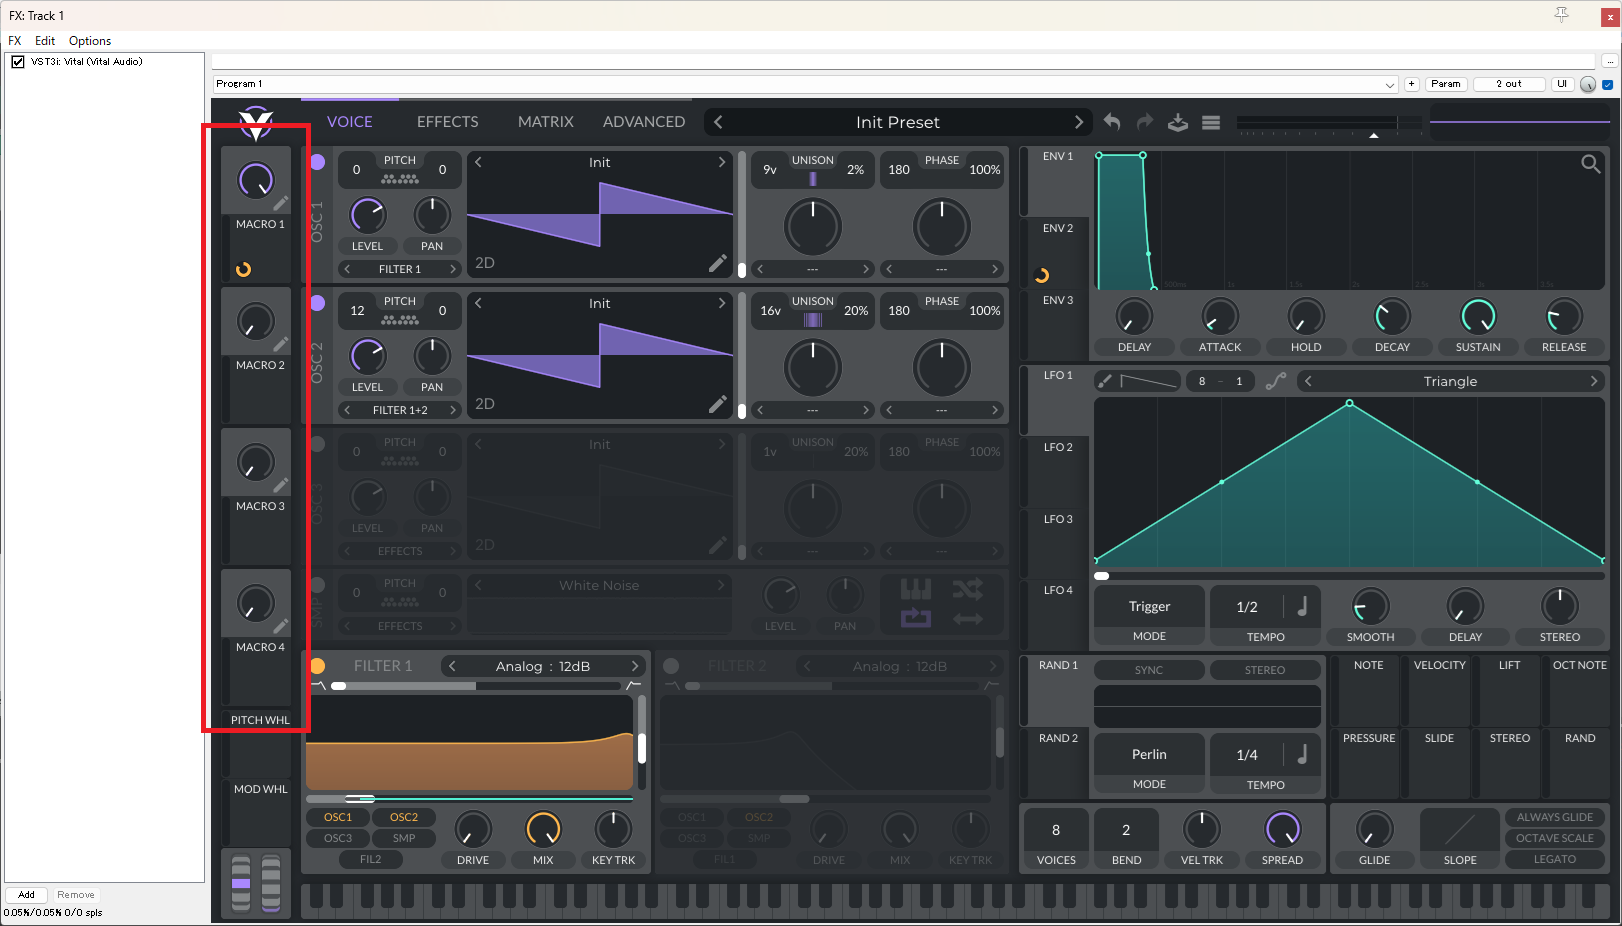The width and height of the screenshot is (1622, 926).
Task: Click the Macro 1 modulation source icon
Action: 243,269
